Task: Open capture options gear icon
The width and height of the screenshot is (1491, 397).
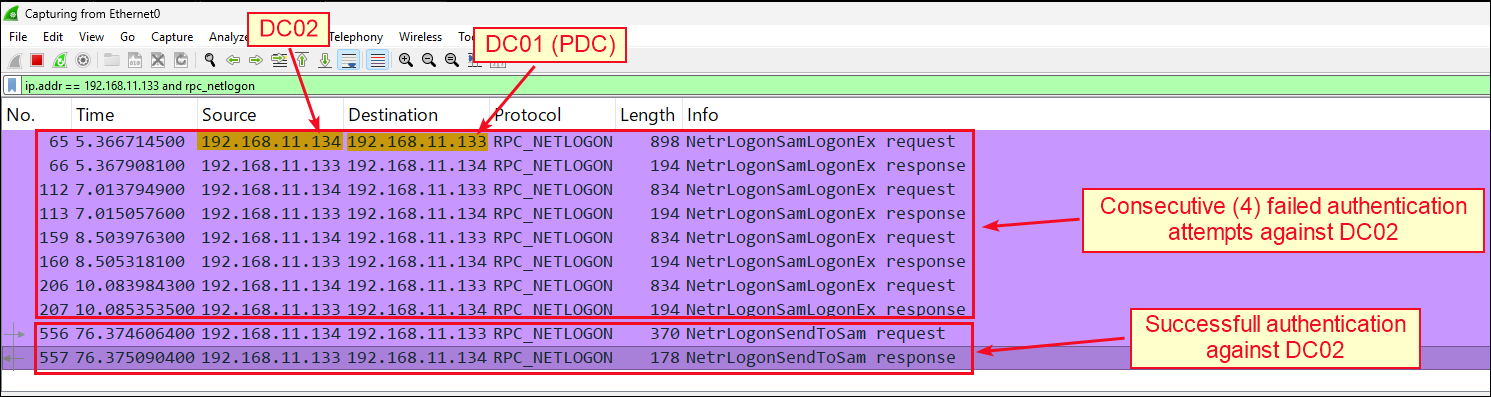Action: 83,60
